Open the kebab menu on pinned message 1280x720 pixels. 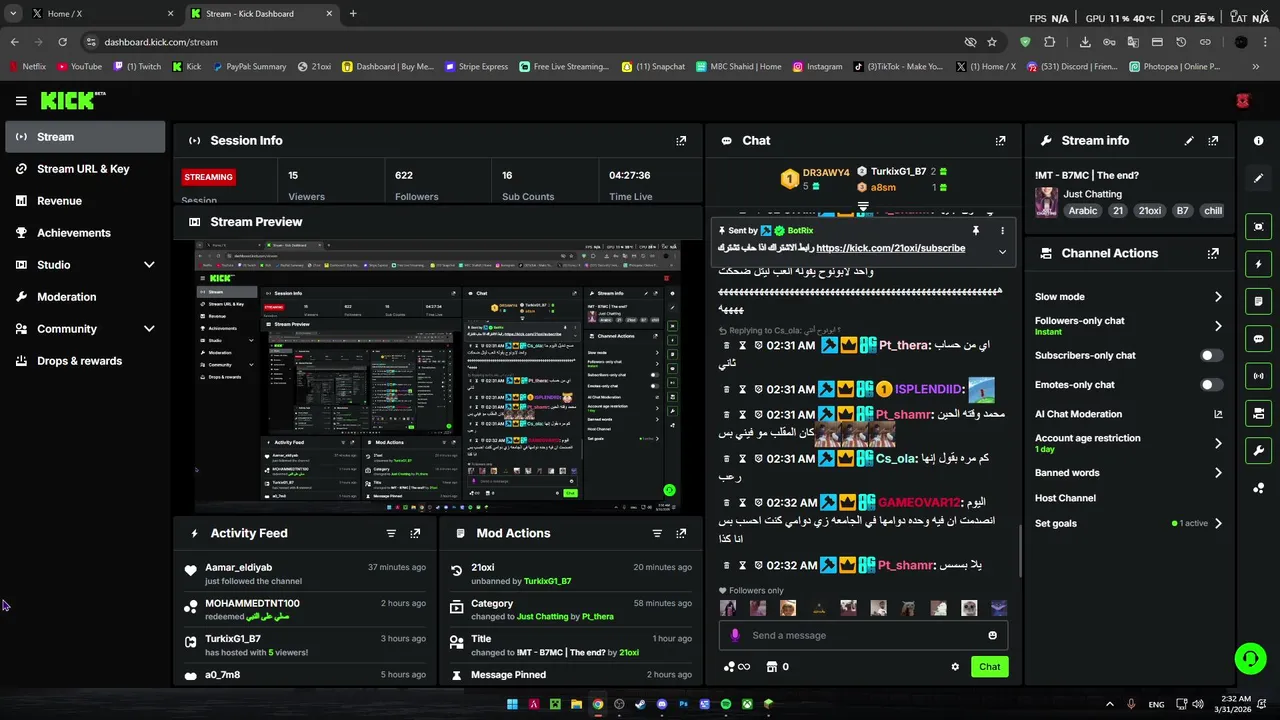(x=1002, y=231)
